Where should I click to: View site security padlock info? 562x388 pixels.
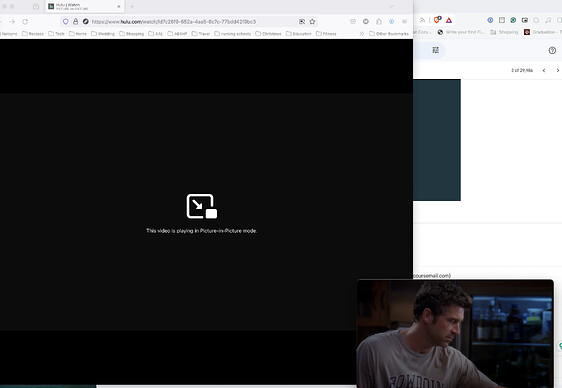point(76,21)
